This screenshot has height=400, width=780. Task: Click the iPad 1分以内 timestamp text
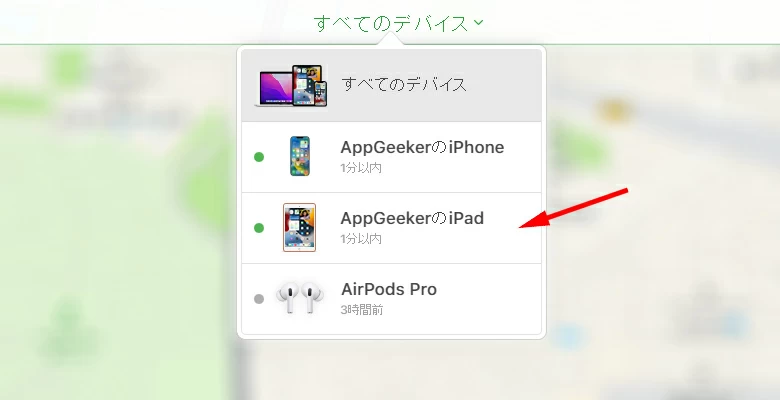click(x=361, y=239)
